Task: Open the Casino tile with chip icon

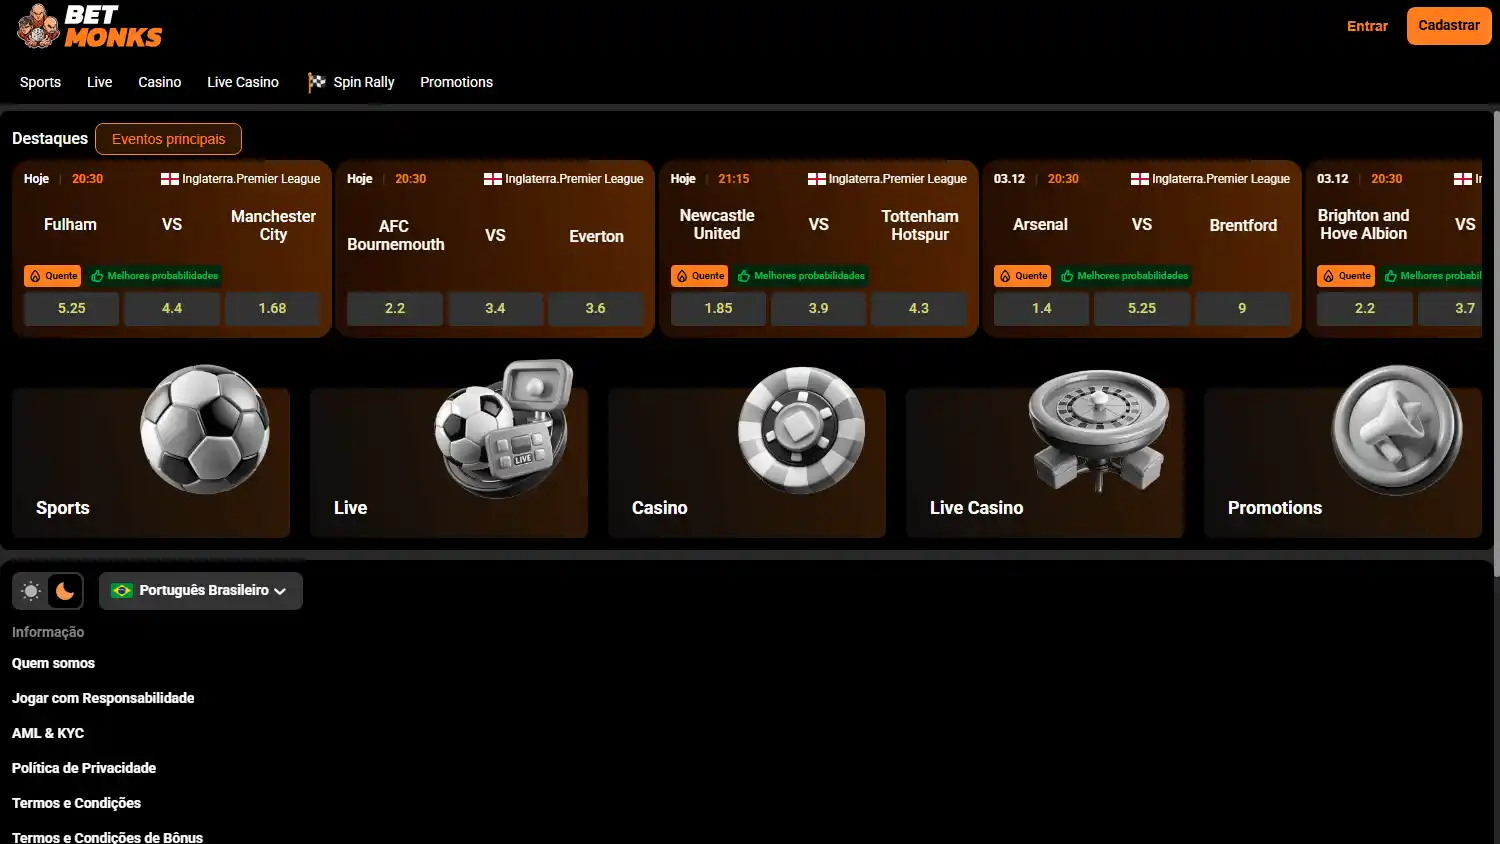Action: click(747, 462)
